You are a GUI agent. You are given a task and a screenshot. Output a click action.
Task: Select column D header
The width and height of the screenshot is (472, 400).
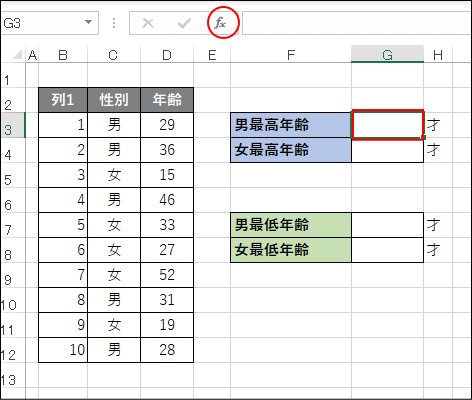tap(167, 55)
